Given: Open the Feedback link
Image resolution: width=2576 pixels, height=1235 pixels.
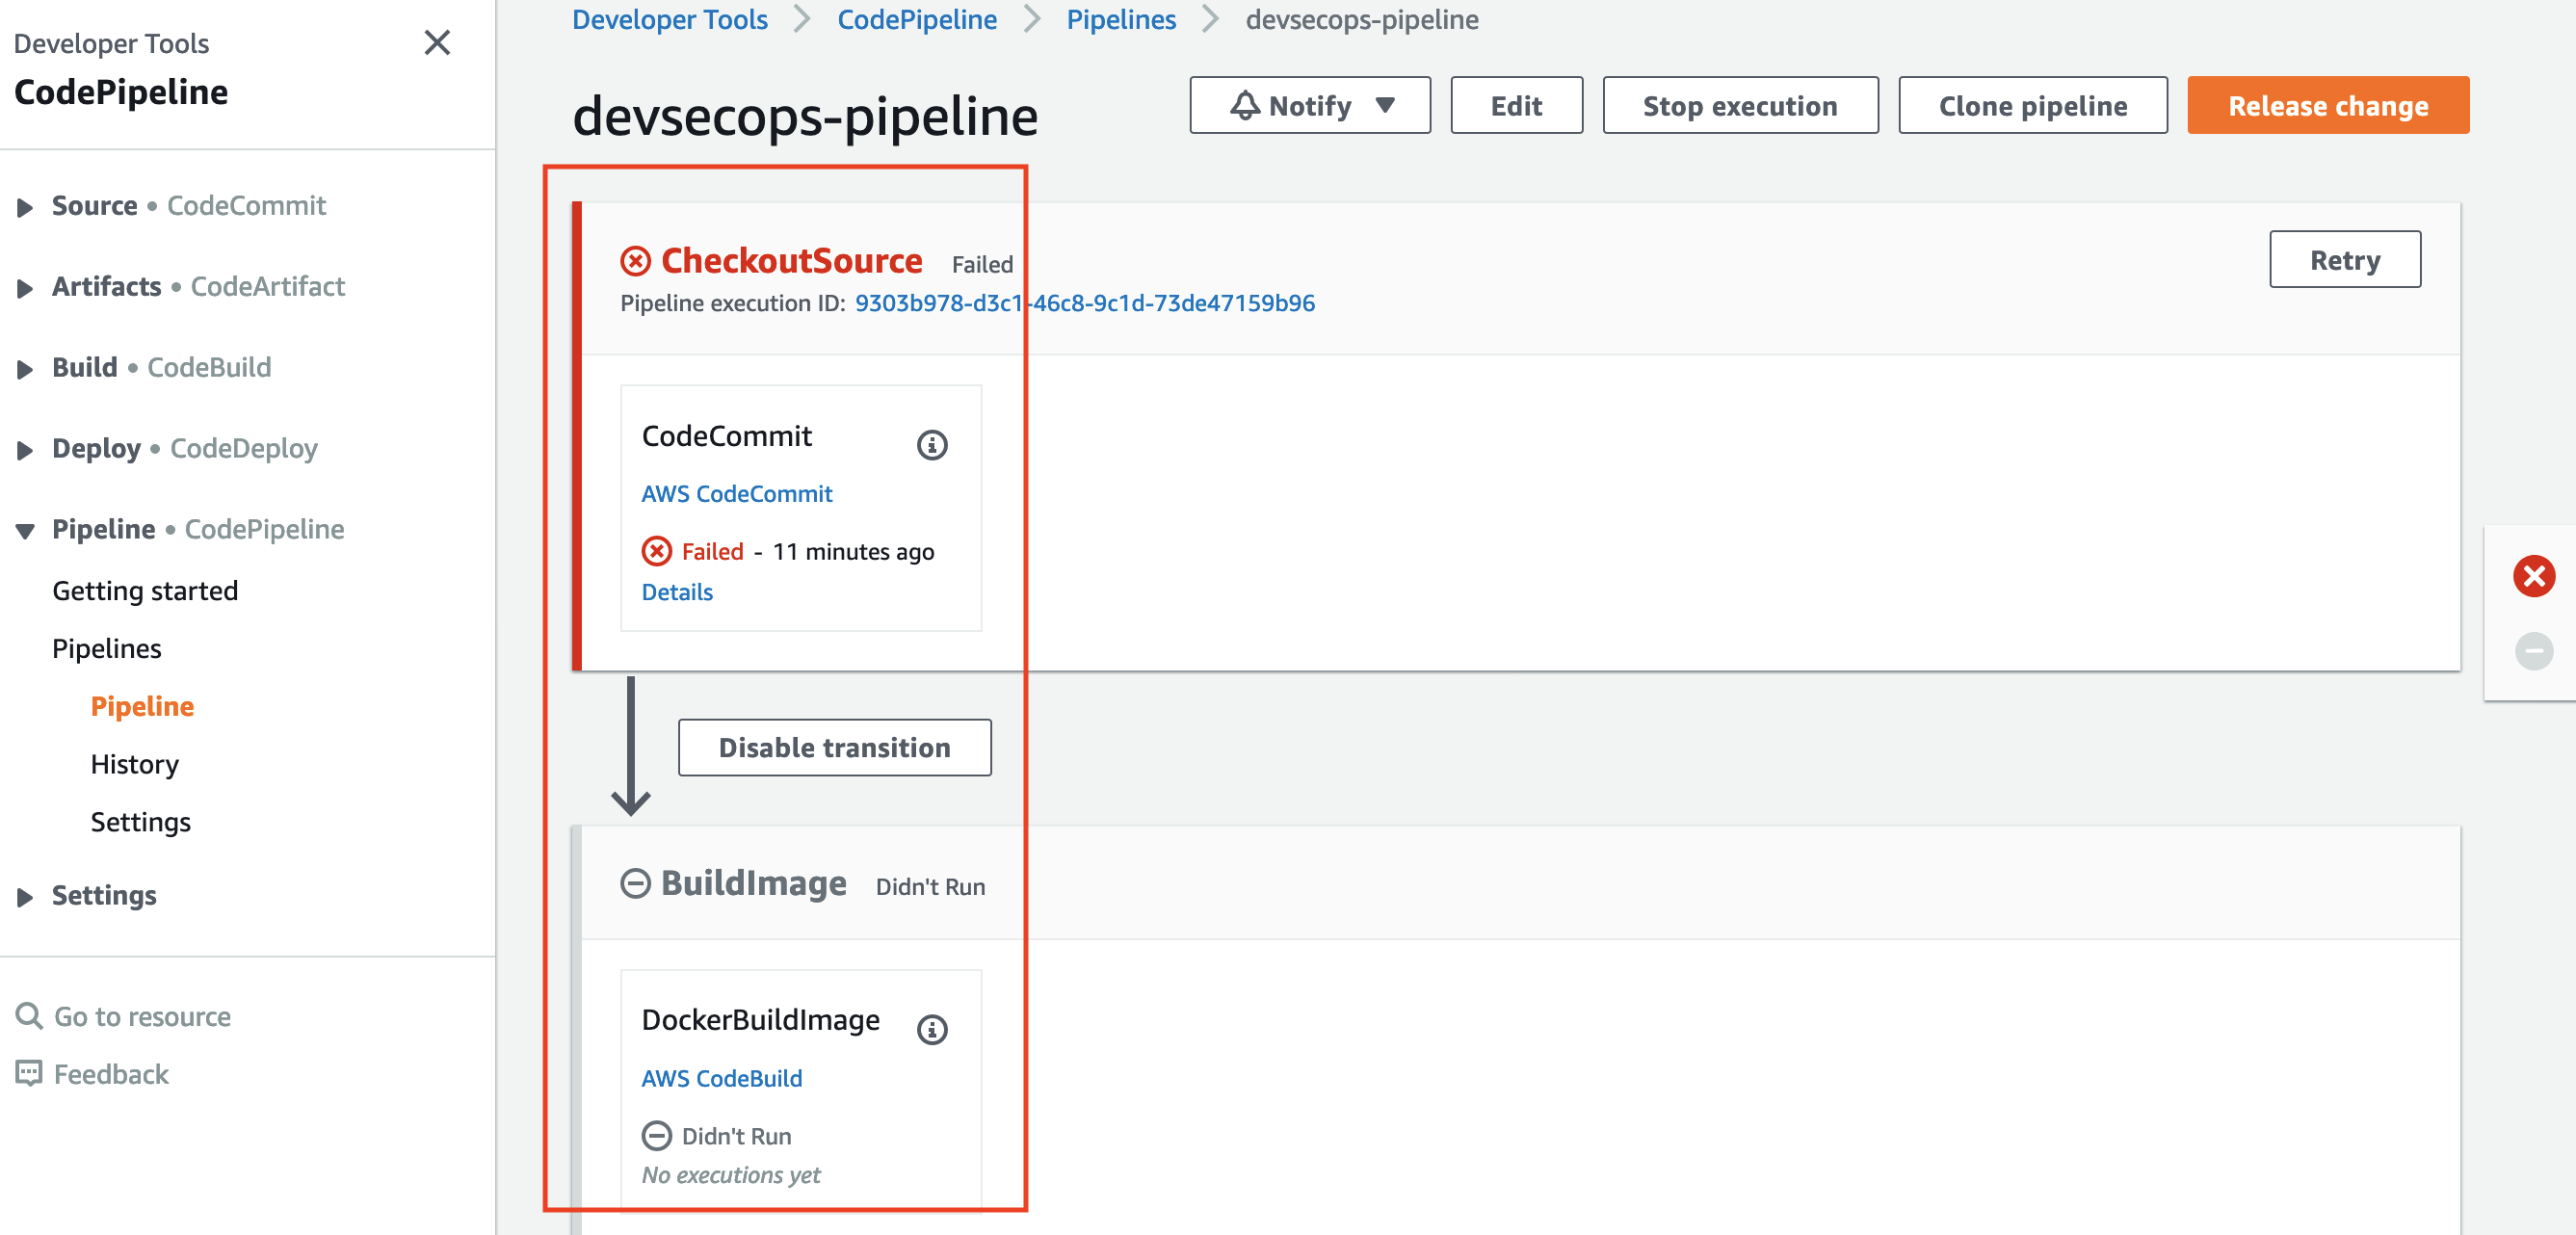Looking at the screenshot, I should tap(111, 1074).
